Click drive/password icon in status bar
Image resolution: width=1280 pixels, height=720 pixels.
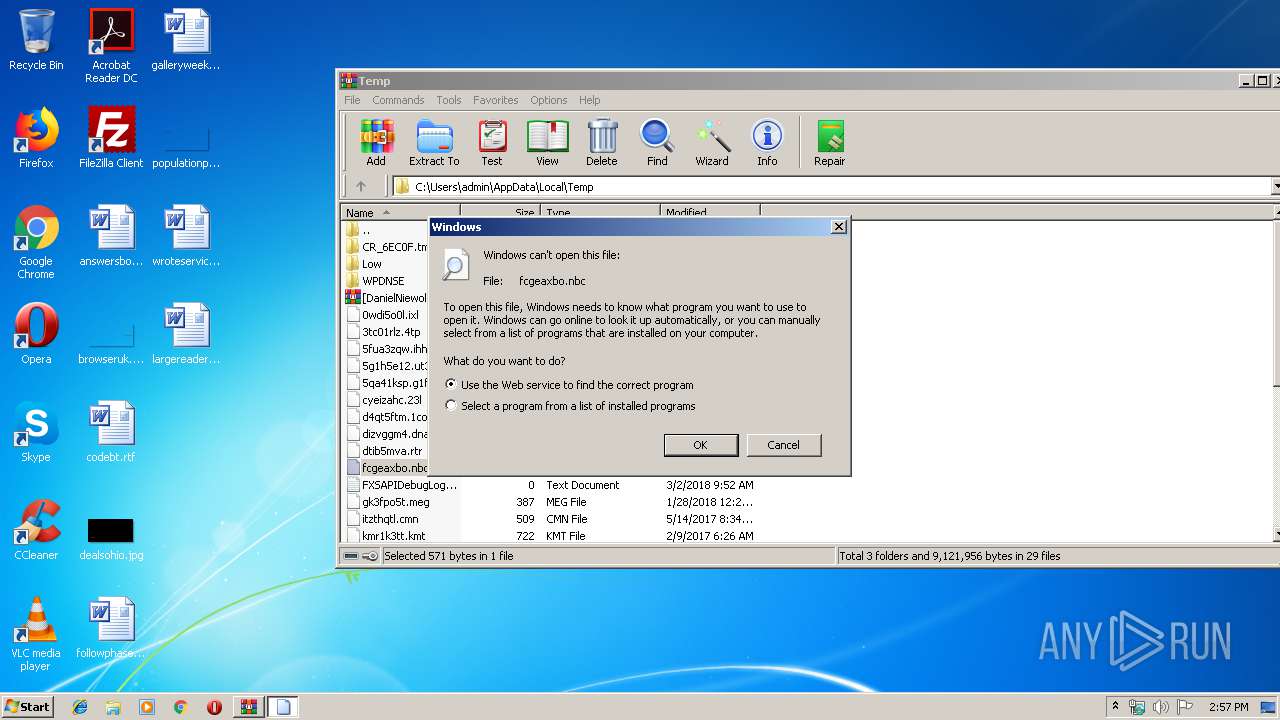coord(360,556)
